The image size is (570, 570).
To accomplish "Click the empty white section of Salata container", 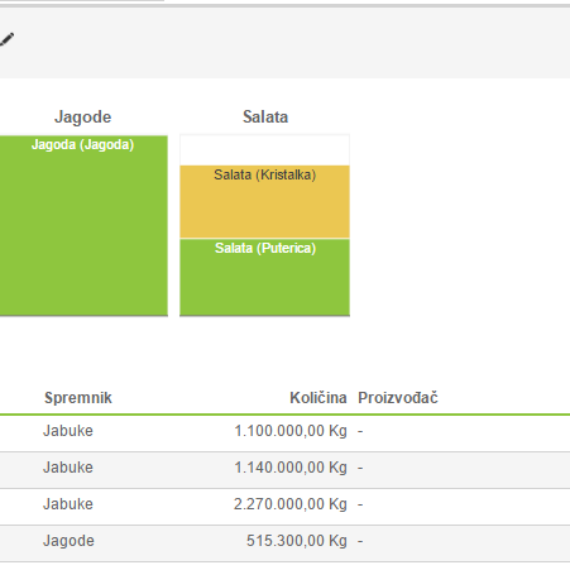I will click(x=265, y=150).
